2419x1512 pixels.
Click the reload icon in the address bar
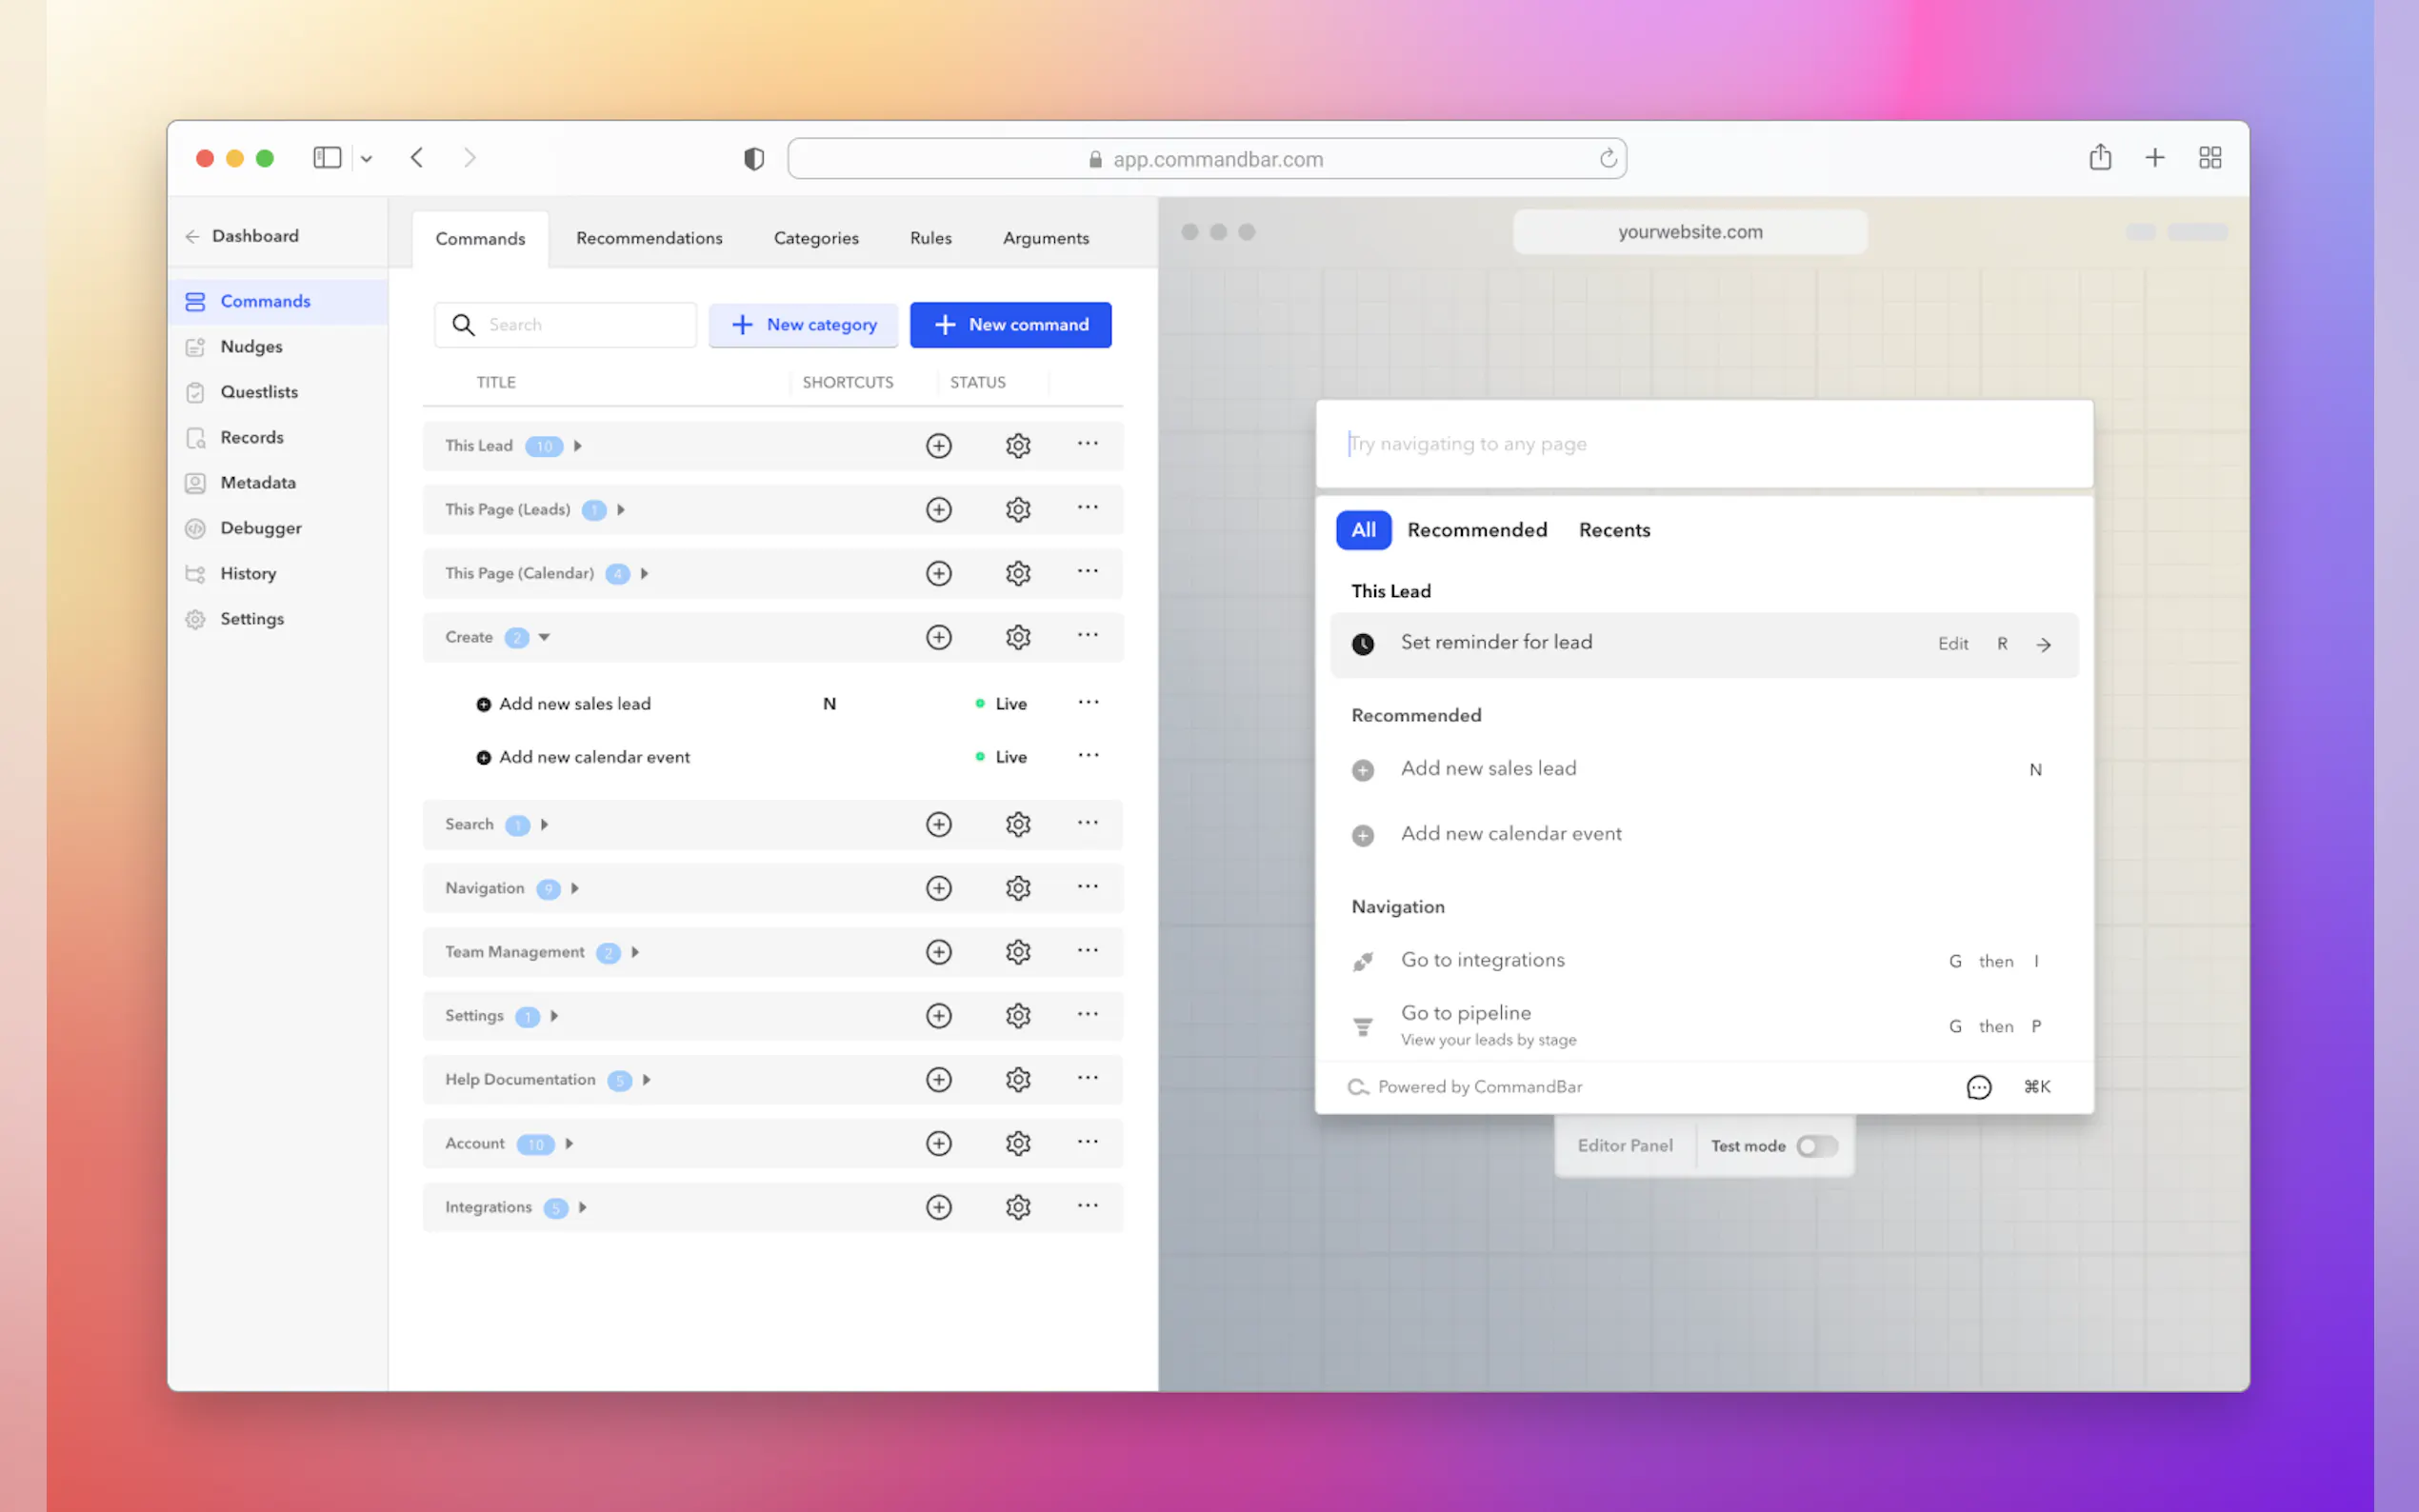pos(1607,159)
